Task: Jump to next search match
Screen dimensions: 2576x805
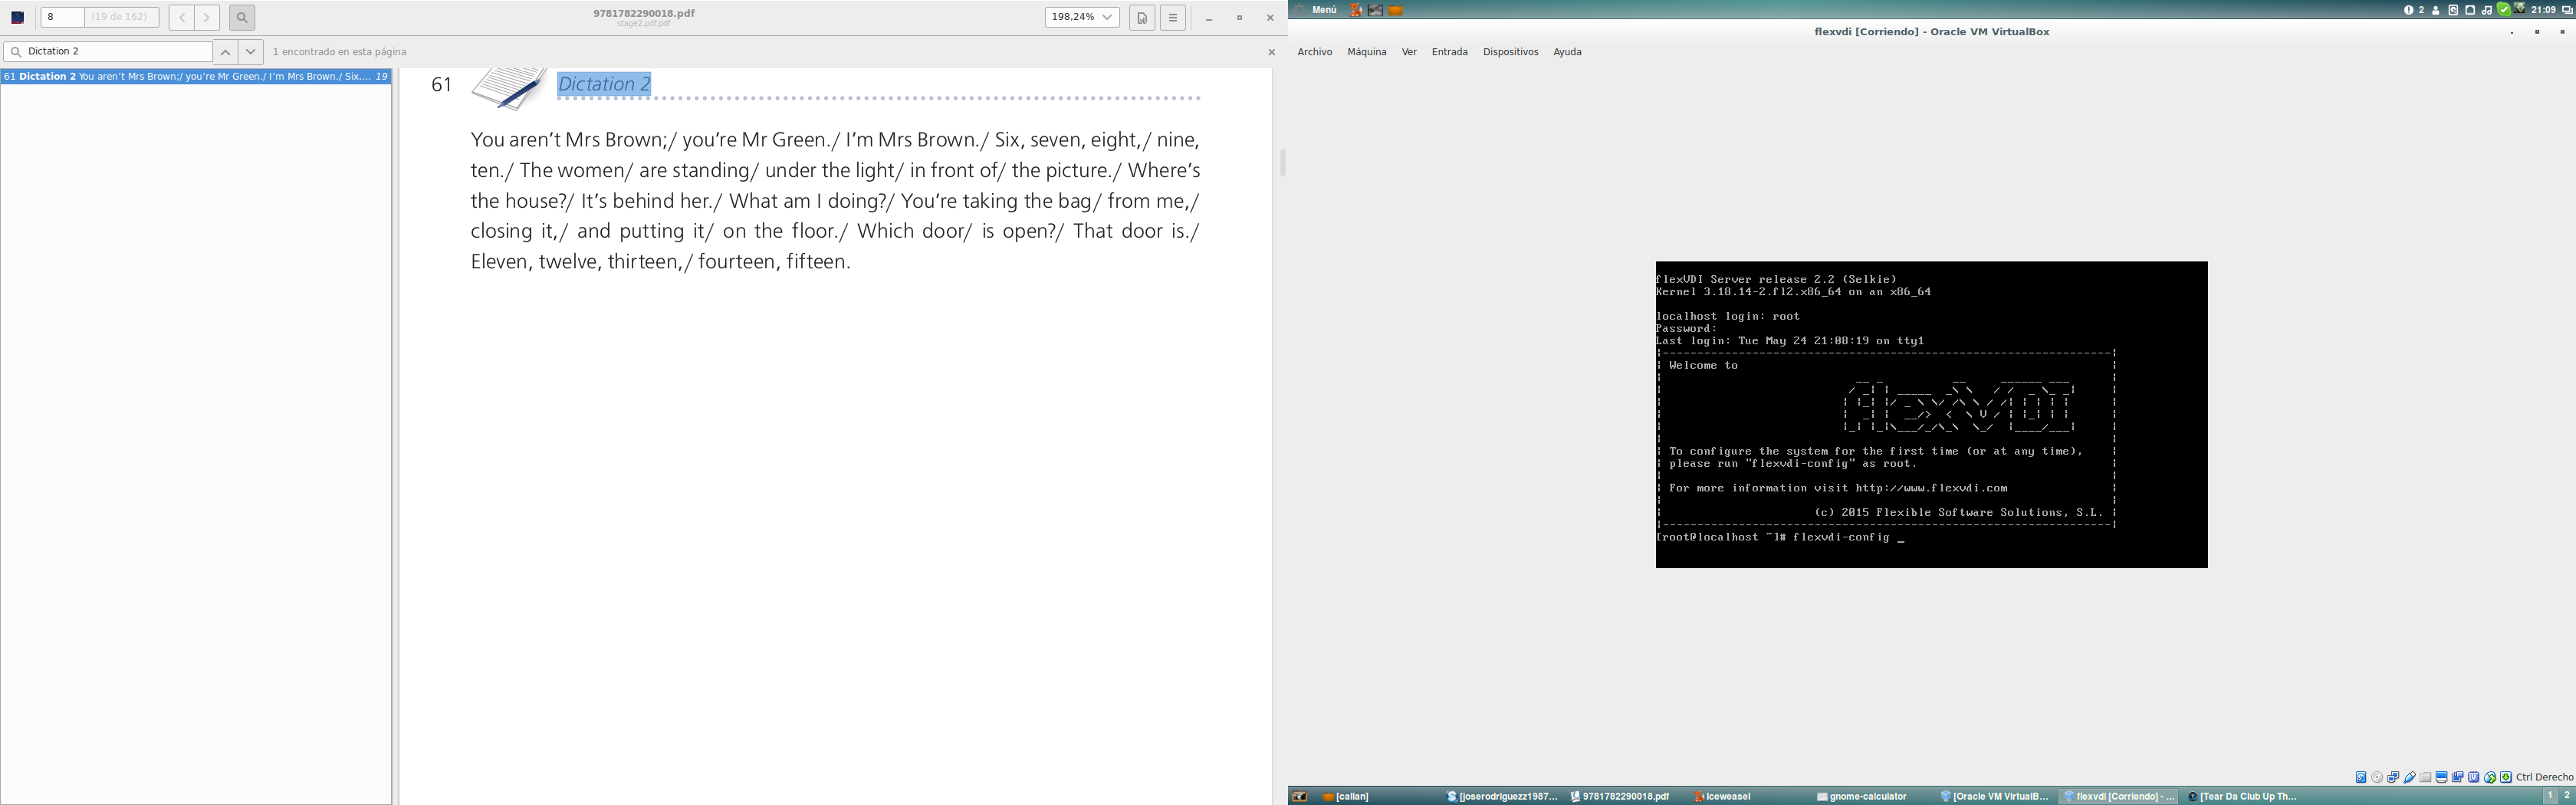Action: (251, 52)
